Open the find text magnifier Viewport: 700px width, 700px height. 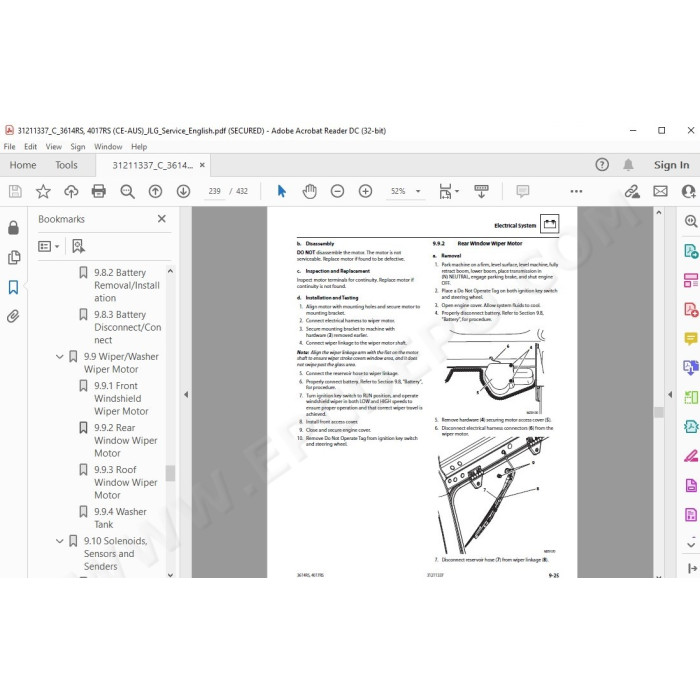[x=127, y=192]
